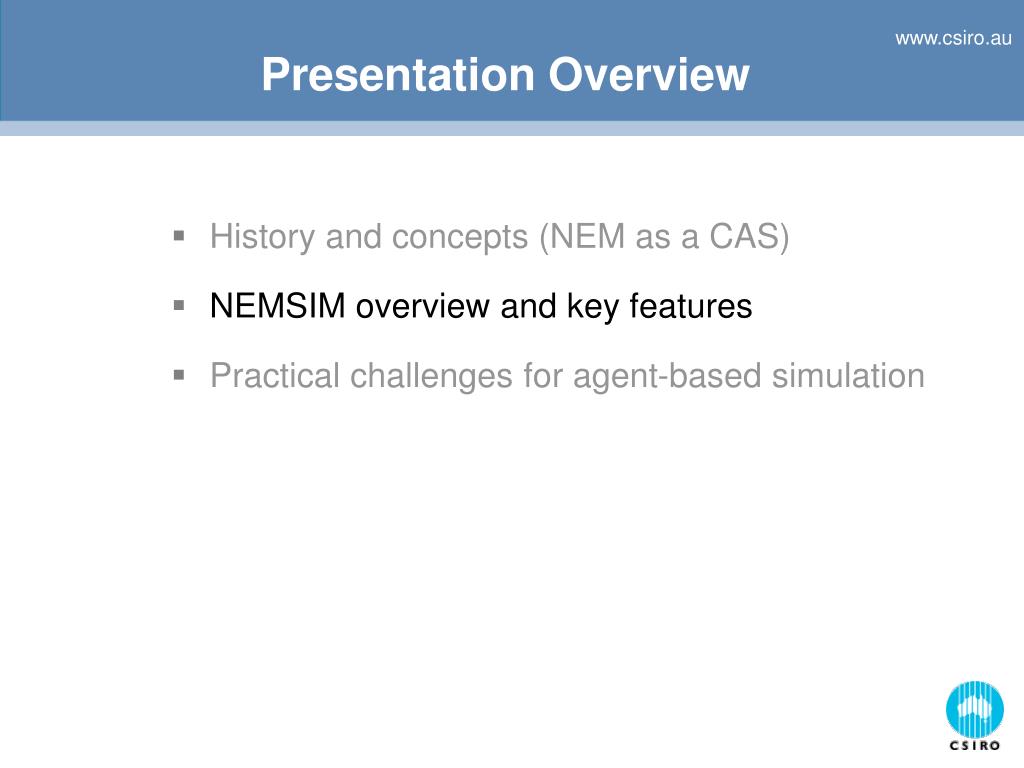Screen dimensions: 1024x768
Task: Select the Presentation Overview title
Action: [505, 74]
